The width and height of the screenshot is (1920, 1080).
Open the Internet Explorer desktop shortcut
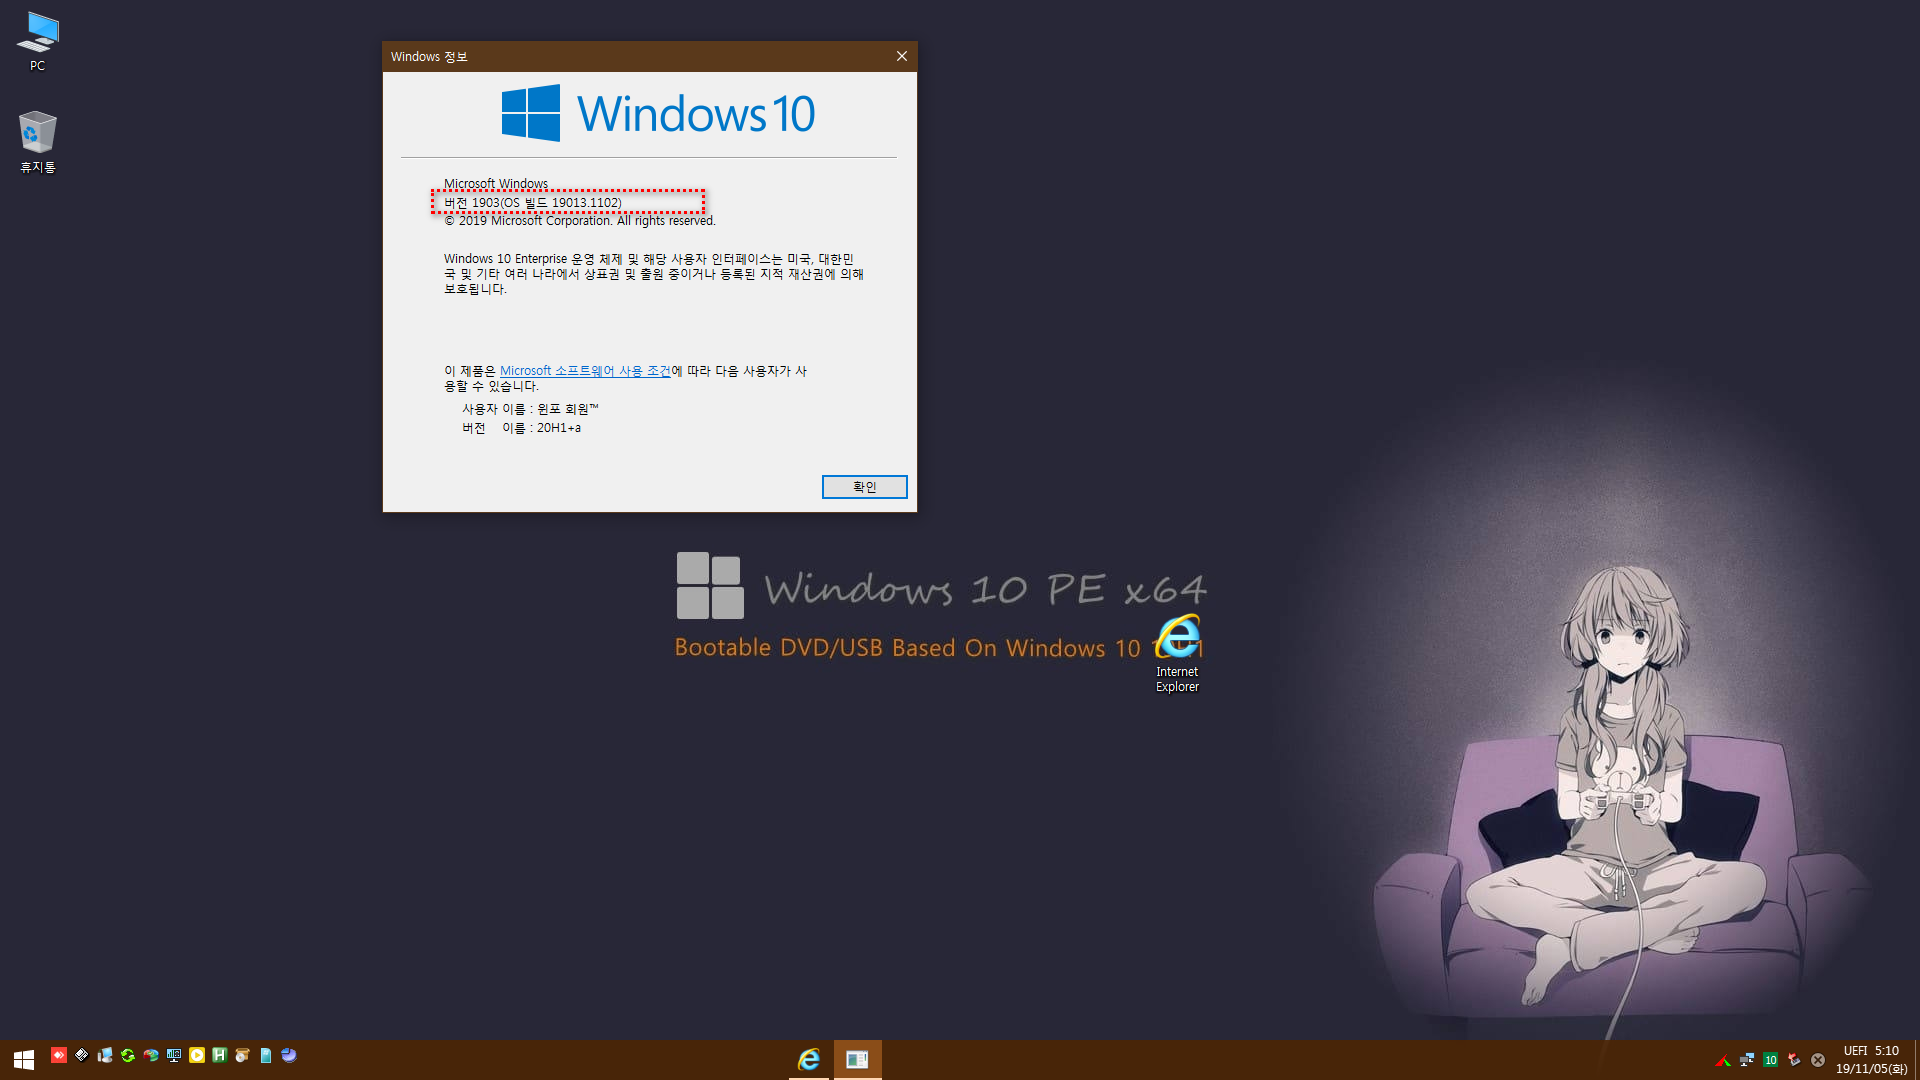point(1177,653)
